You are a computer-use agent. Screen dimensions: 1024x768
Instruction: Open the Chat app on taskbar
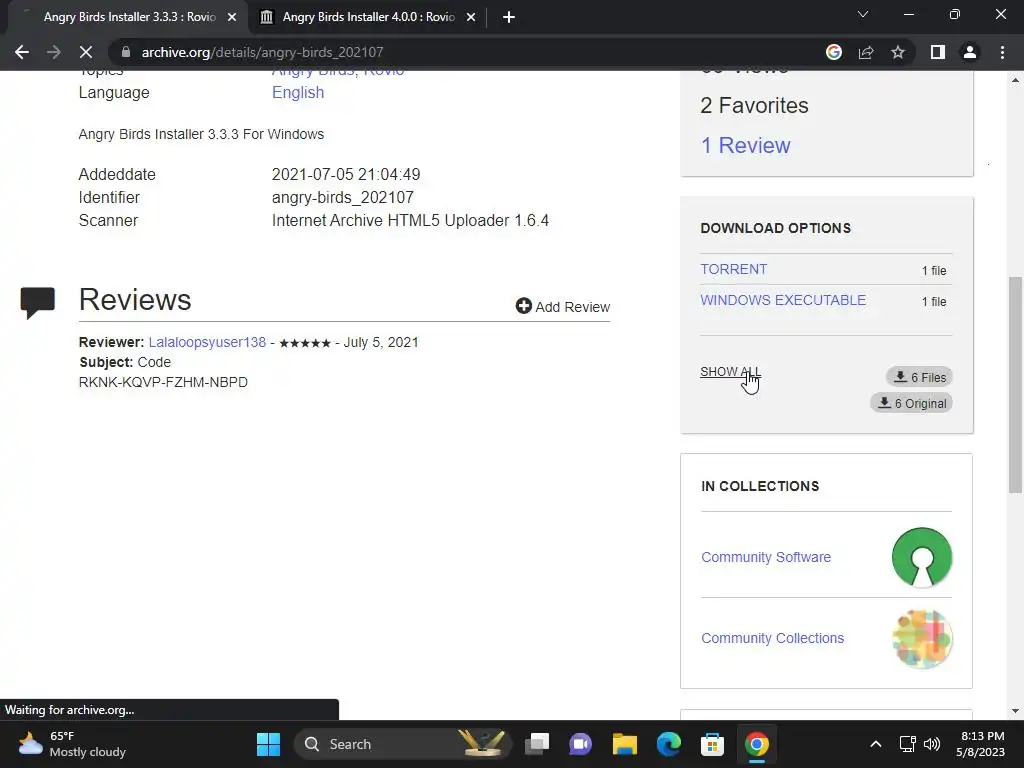pyautogui.click(x=581, y=744)
